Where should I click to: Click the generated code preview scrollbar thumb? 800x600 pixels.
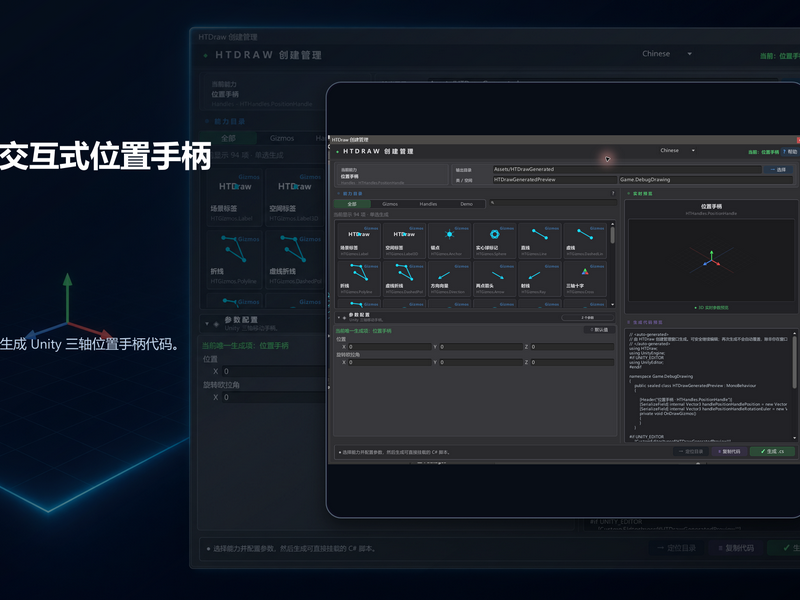pyautogui.click(x=794, y=362)
